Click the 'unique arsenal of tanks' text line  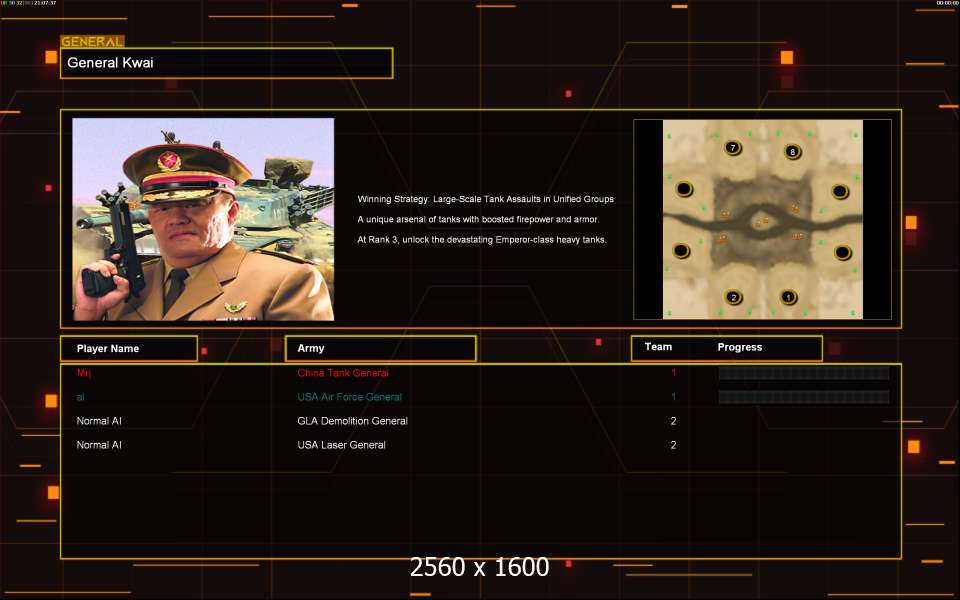click(478, 219)
